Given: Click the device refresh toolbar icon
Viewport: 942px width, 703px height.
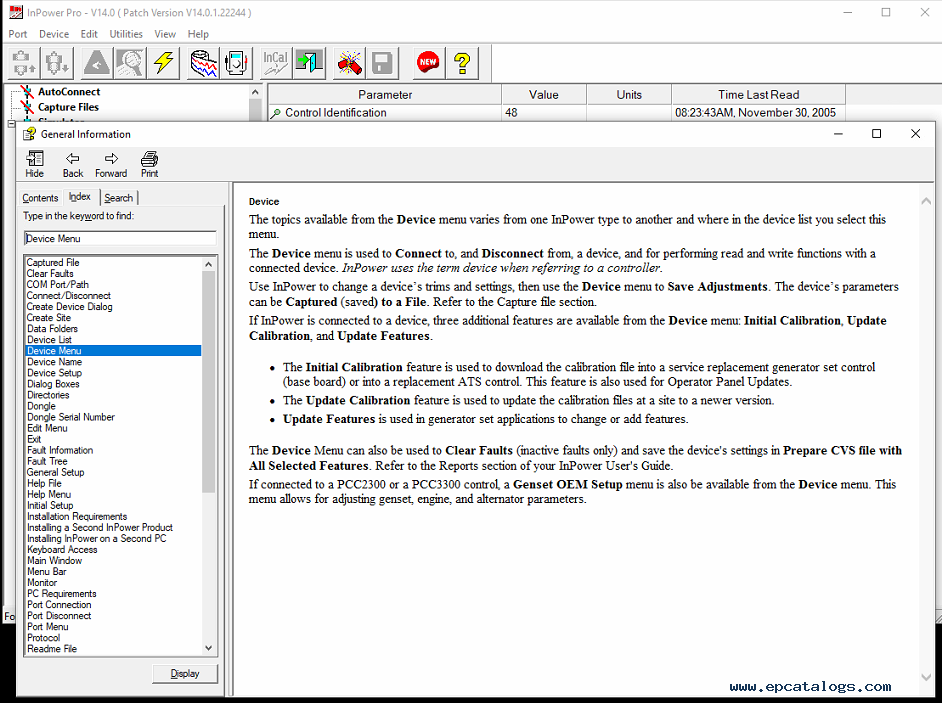Looking at the screenshot, I should [x=236, y=62].
